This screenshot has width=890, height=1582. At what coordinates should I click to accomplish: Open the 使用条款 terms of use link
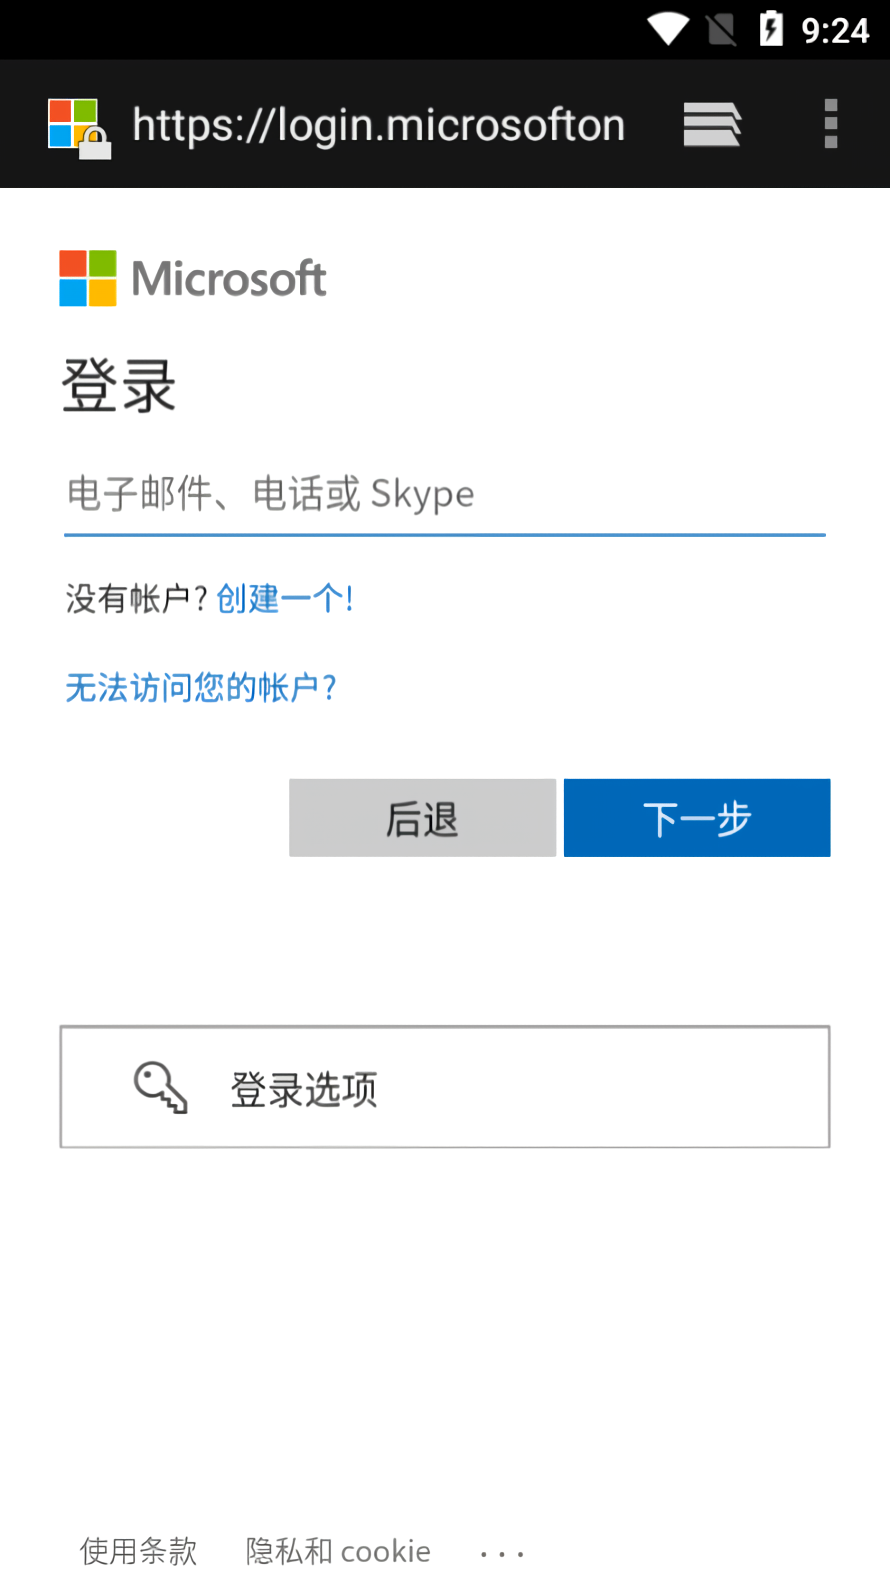(x=137, y=1551)
